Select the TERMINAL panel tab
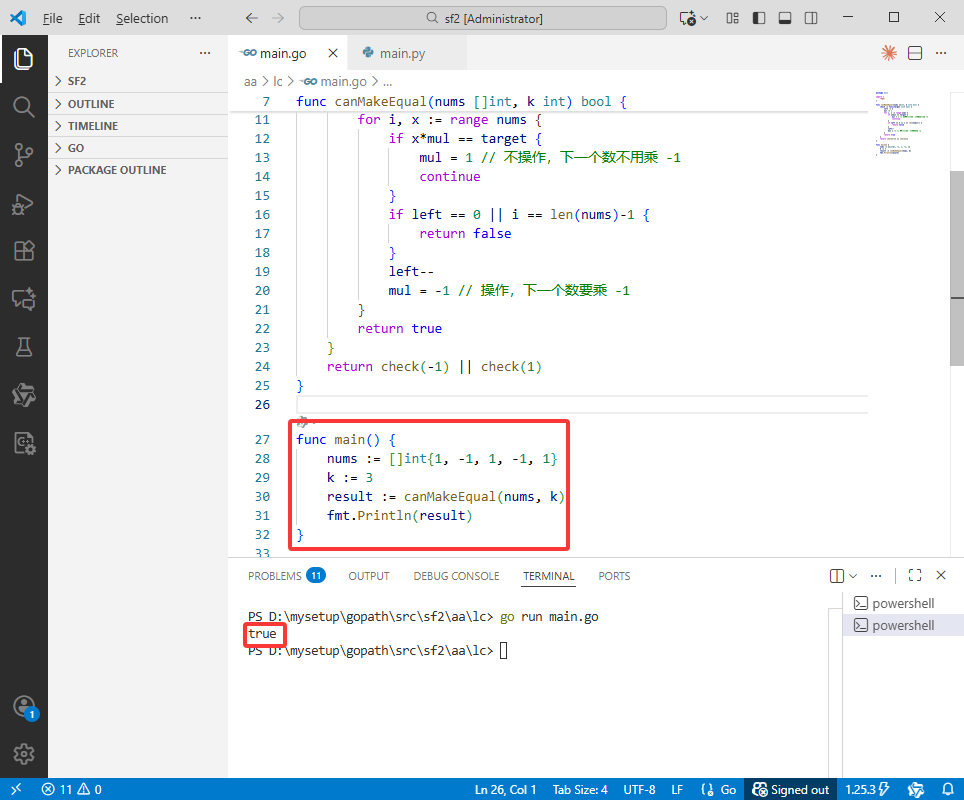The width and height of the screenshot is (964, 800). 548,576
